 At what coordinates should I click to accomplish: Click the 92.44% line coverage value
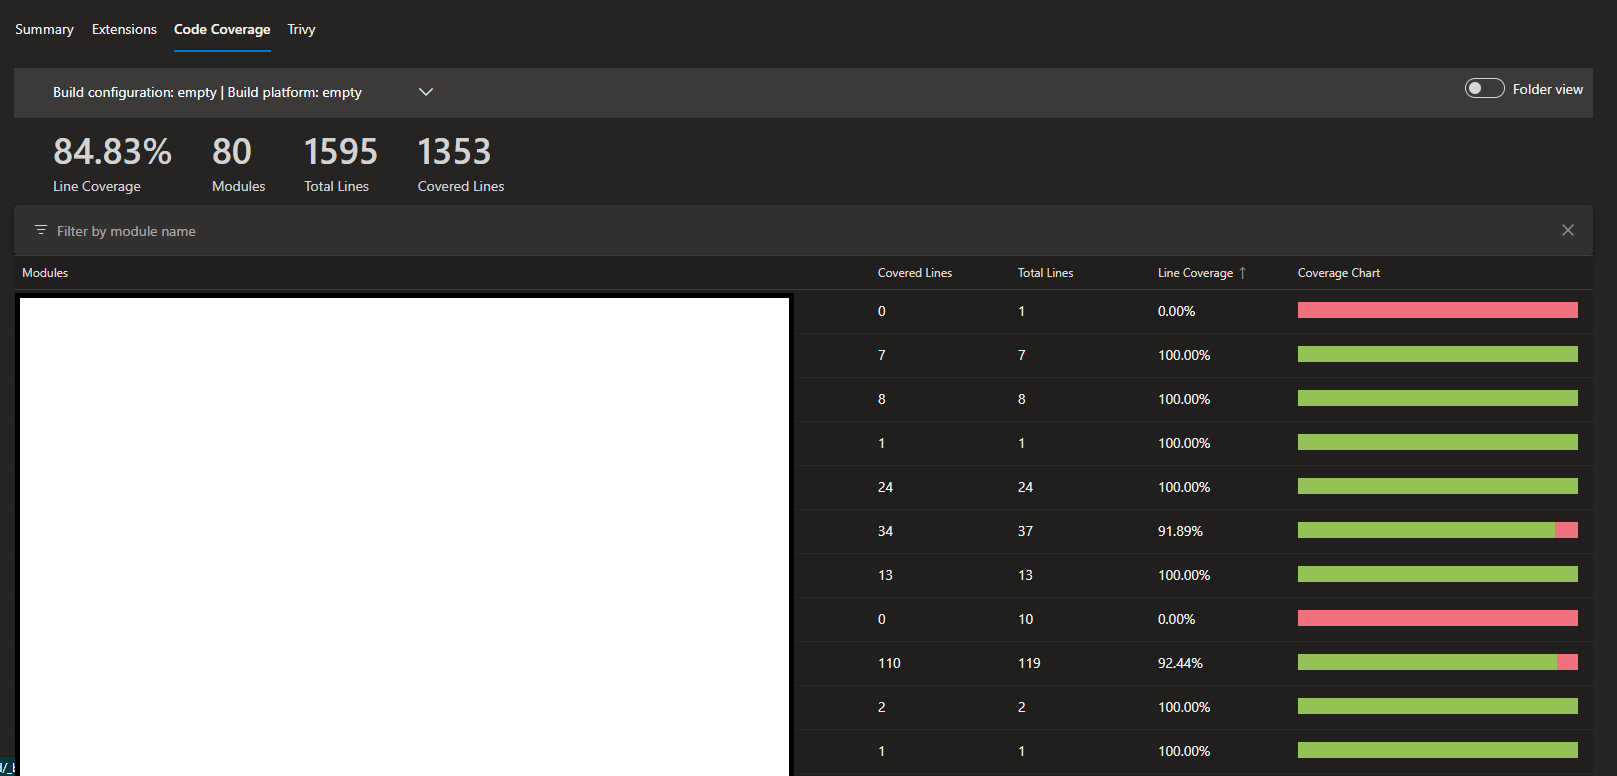(1180, 663)
